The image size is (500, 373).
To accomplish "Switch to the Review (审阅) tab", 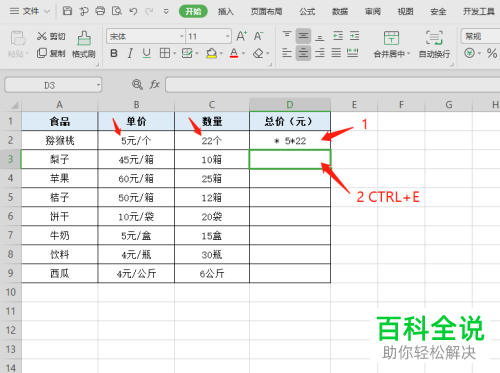I will pyautogui.click(x=373, y=12).
